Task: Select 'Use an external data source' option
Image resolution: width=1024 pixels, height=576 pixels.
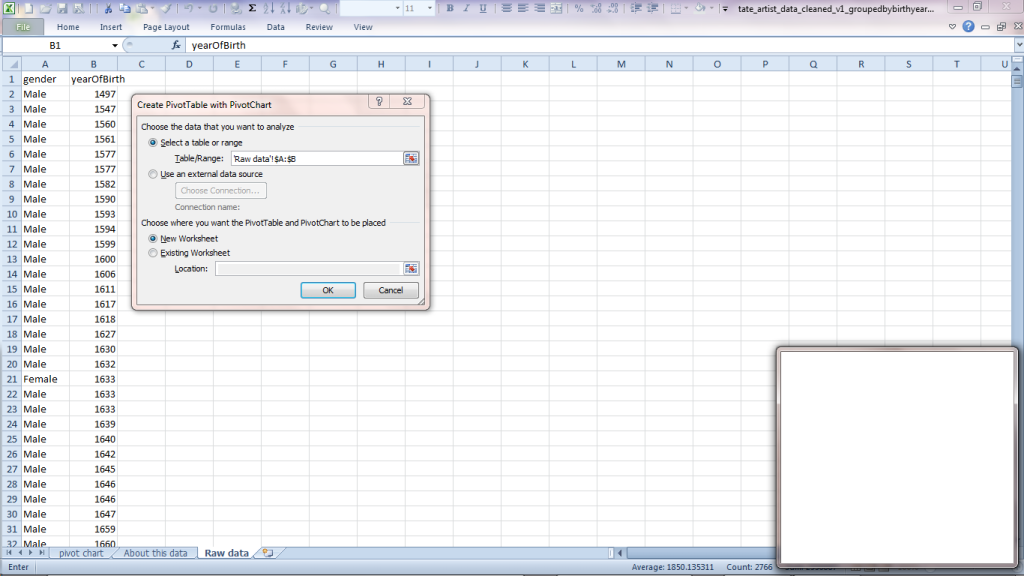Action: click(x=153, y=174)
